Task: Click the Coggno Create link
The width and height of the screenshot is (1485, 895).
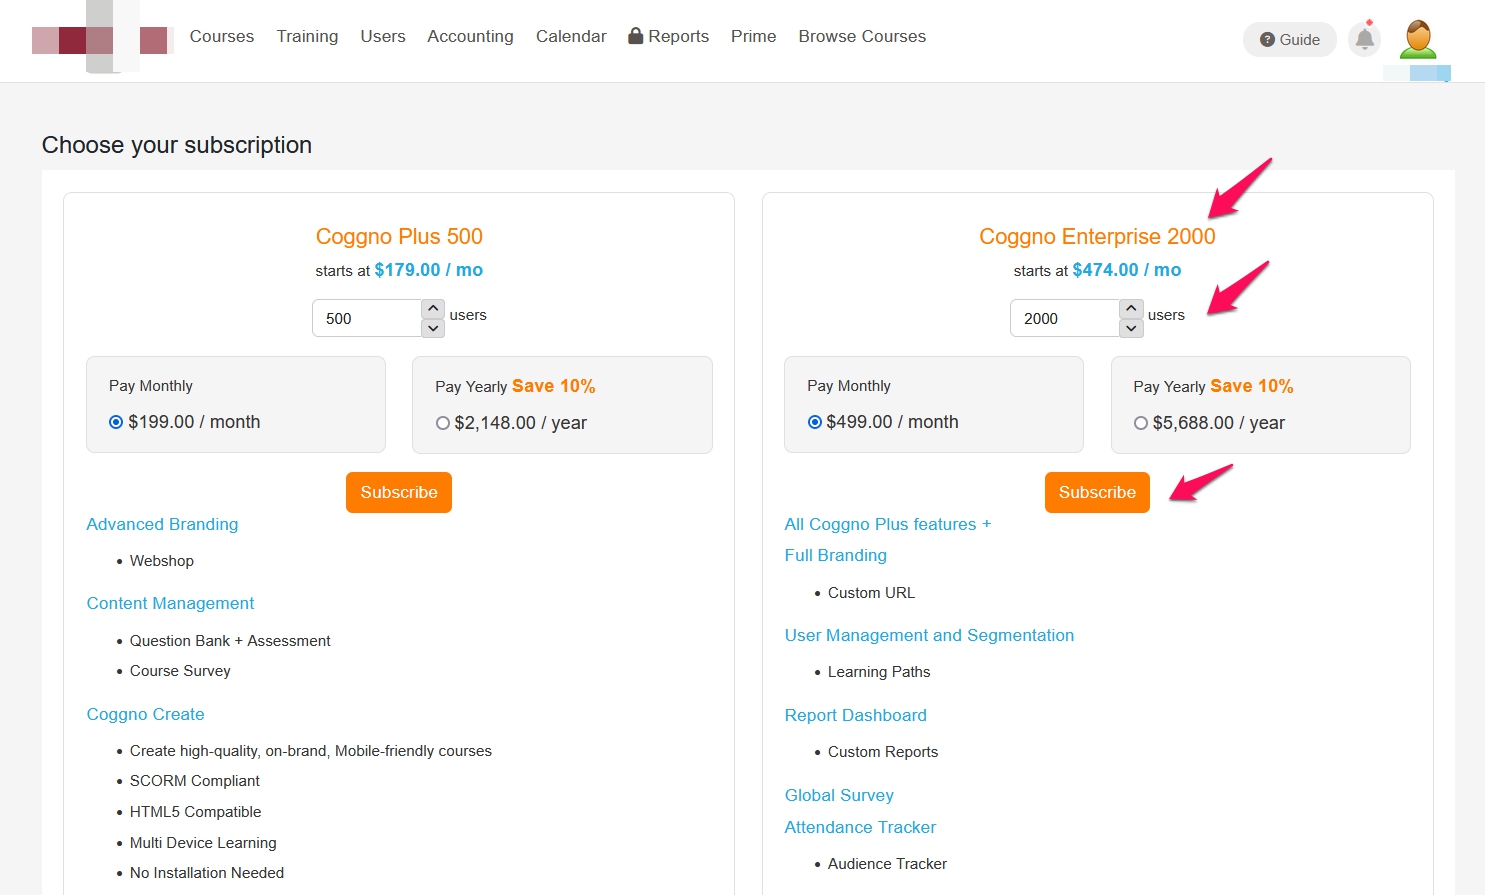Action: click(x=145, y=714)
